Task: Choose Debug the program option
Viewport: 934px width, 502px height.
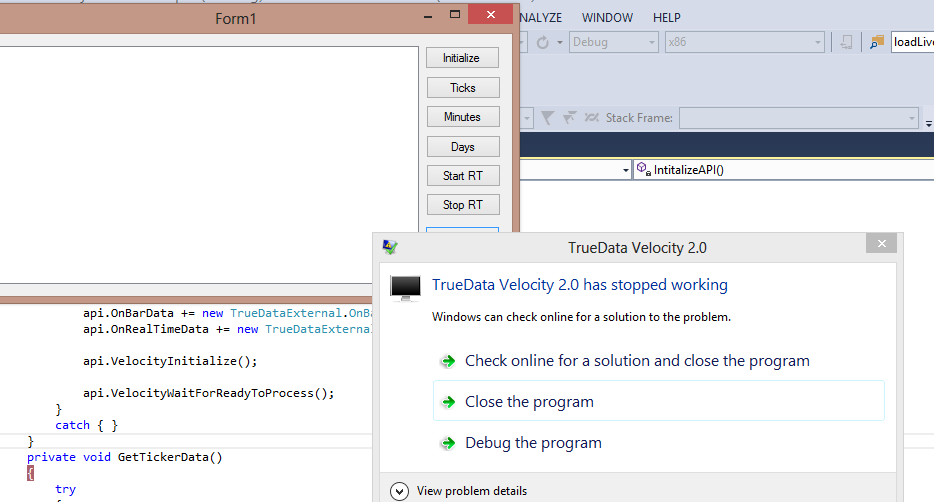Action: pos(533,443)
